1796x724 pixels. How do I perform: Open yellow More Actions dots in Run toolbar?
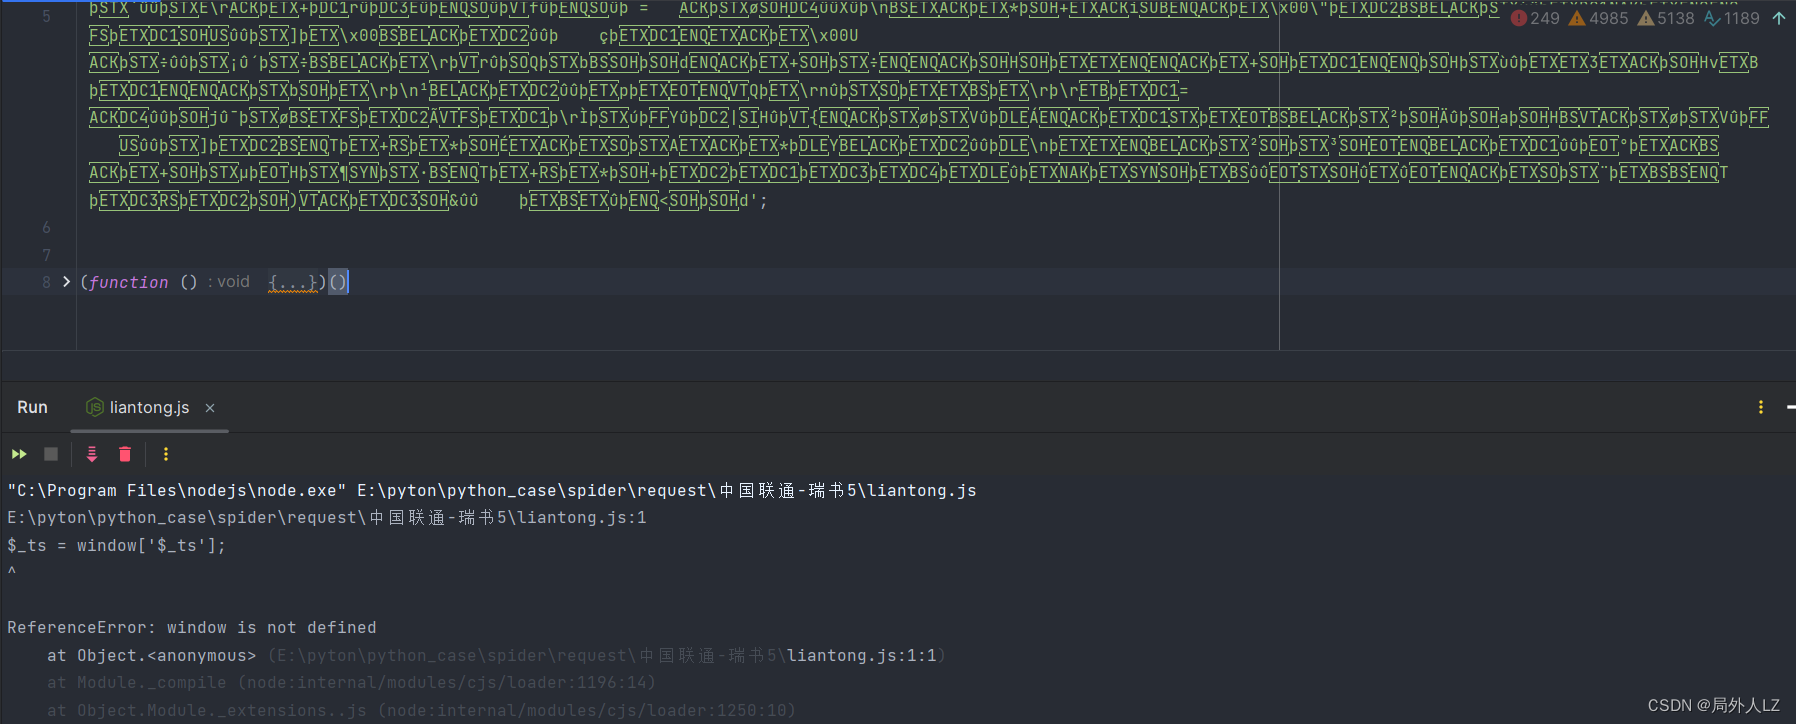coord(166,454)
